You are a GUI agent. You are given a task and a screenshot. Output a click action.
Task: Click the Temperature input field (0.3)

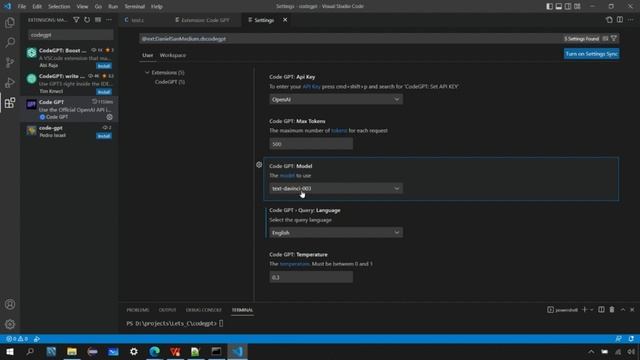[x=311, y=277]
